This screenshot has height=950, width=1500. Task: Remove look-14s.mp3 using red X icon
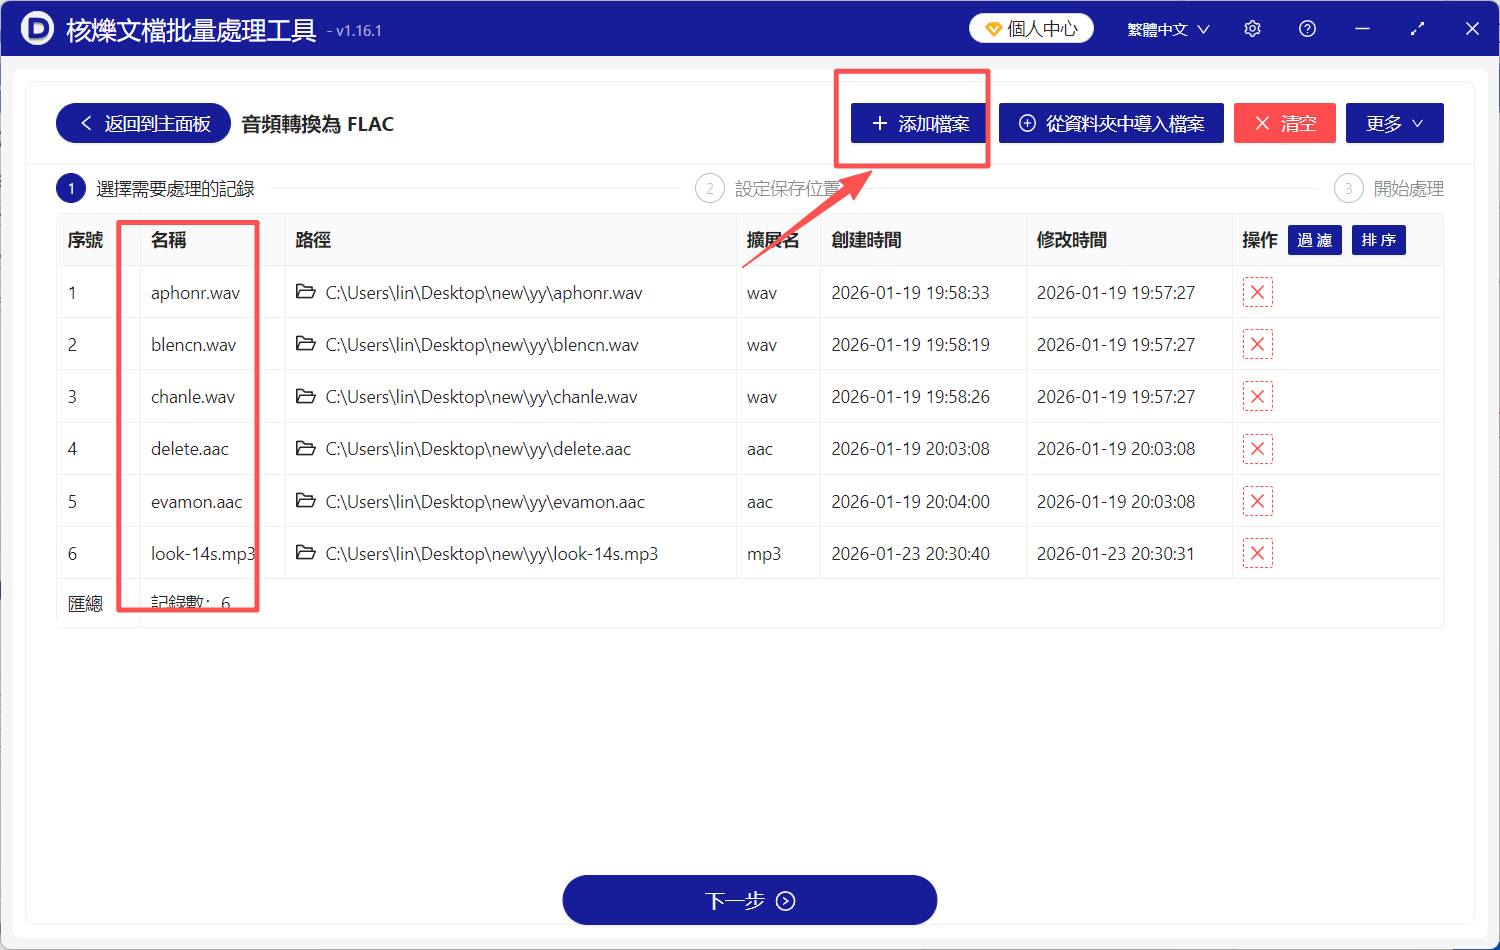(x=1257, y=553)
